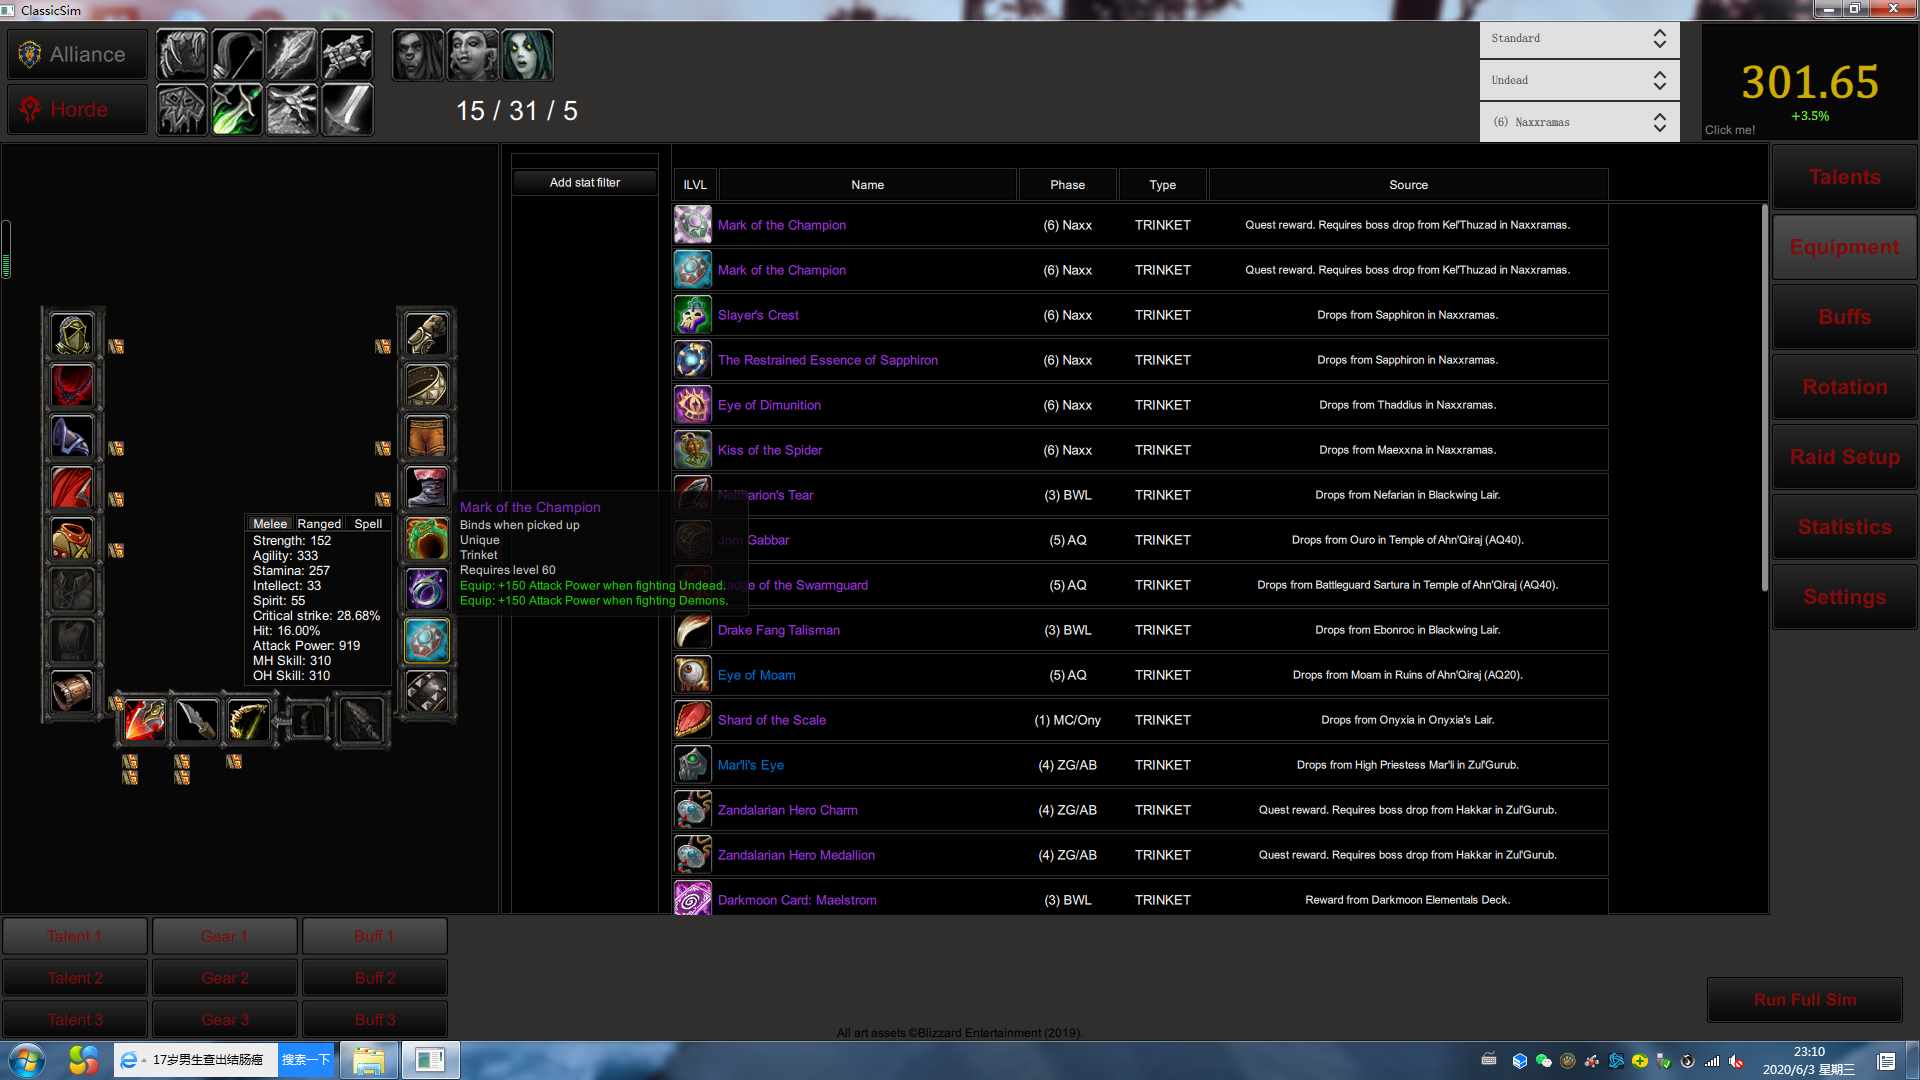Click the Raid Setup menu item
1920x1080 pixels.
point(1842,456)
